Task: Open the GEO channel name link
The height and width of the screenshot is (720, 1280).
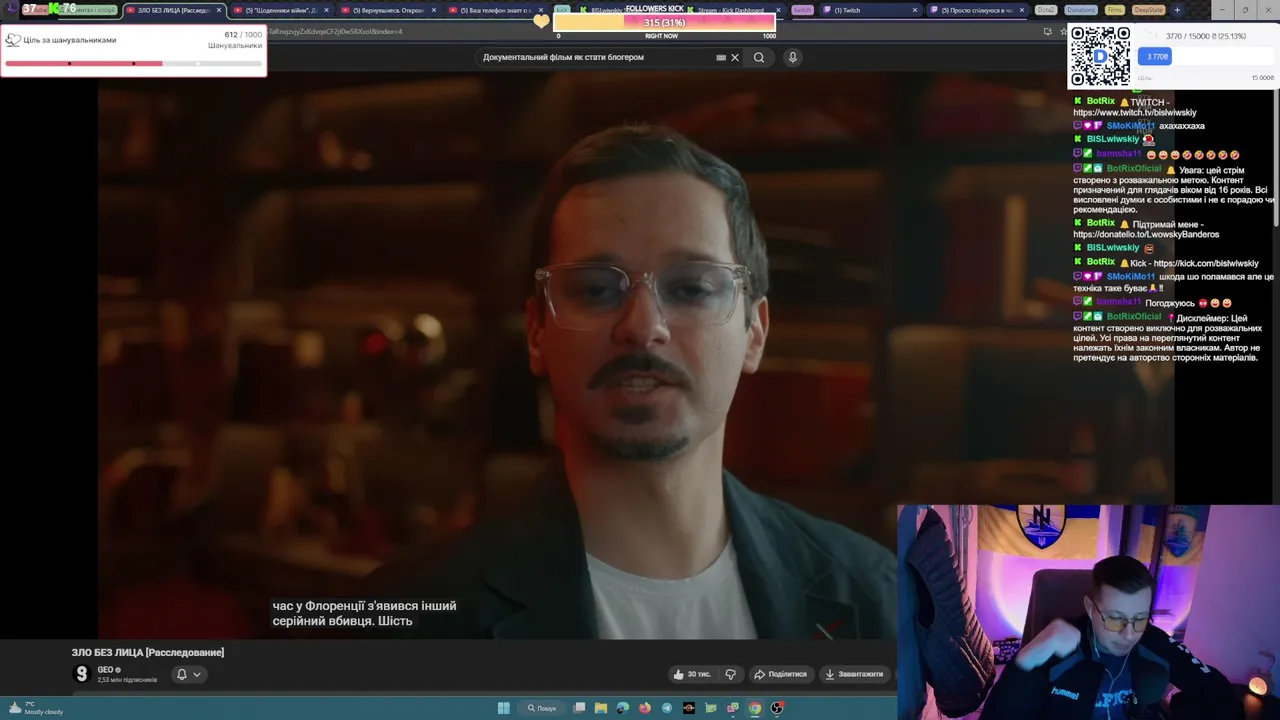Action: [105, 670]
